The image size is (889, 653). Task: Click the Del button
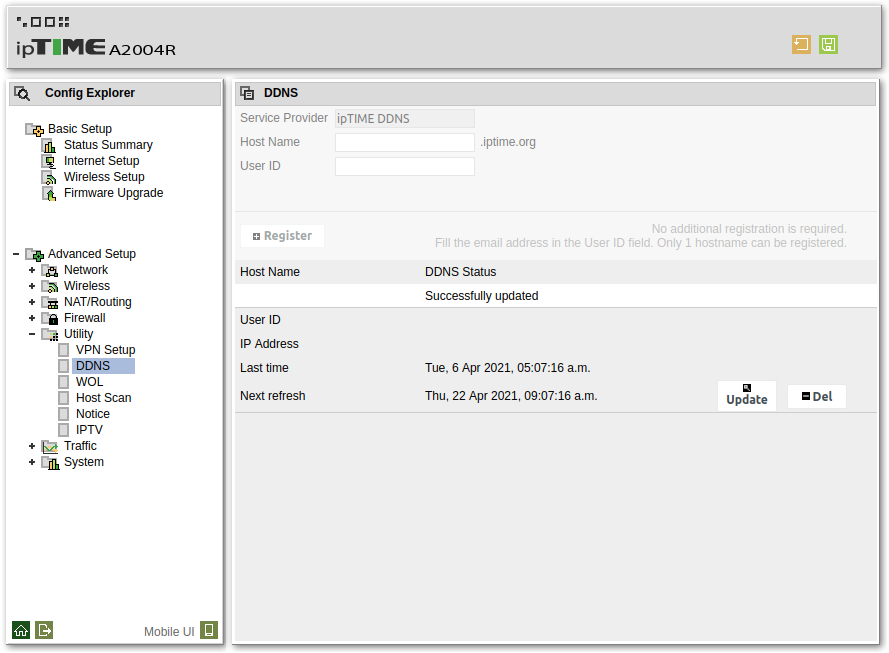[817, 396]
